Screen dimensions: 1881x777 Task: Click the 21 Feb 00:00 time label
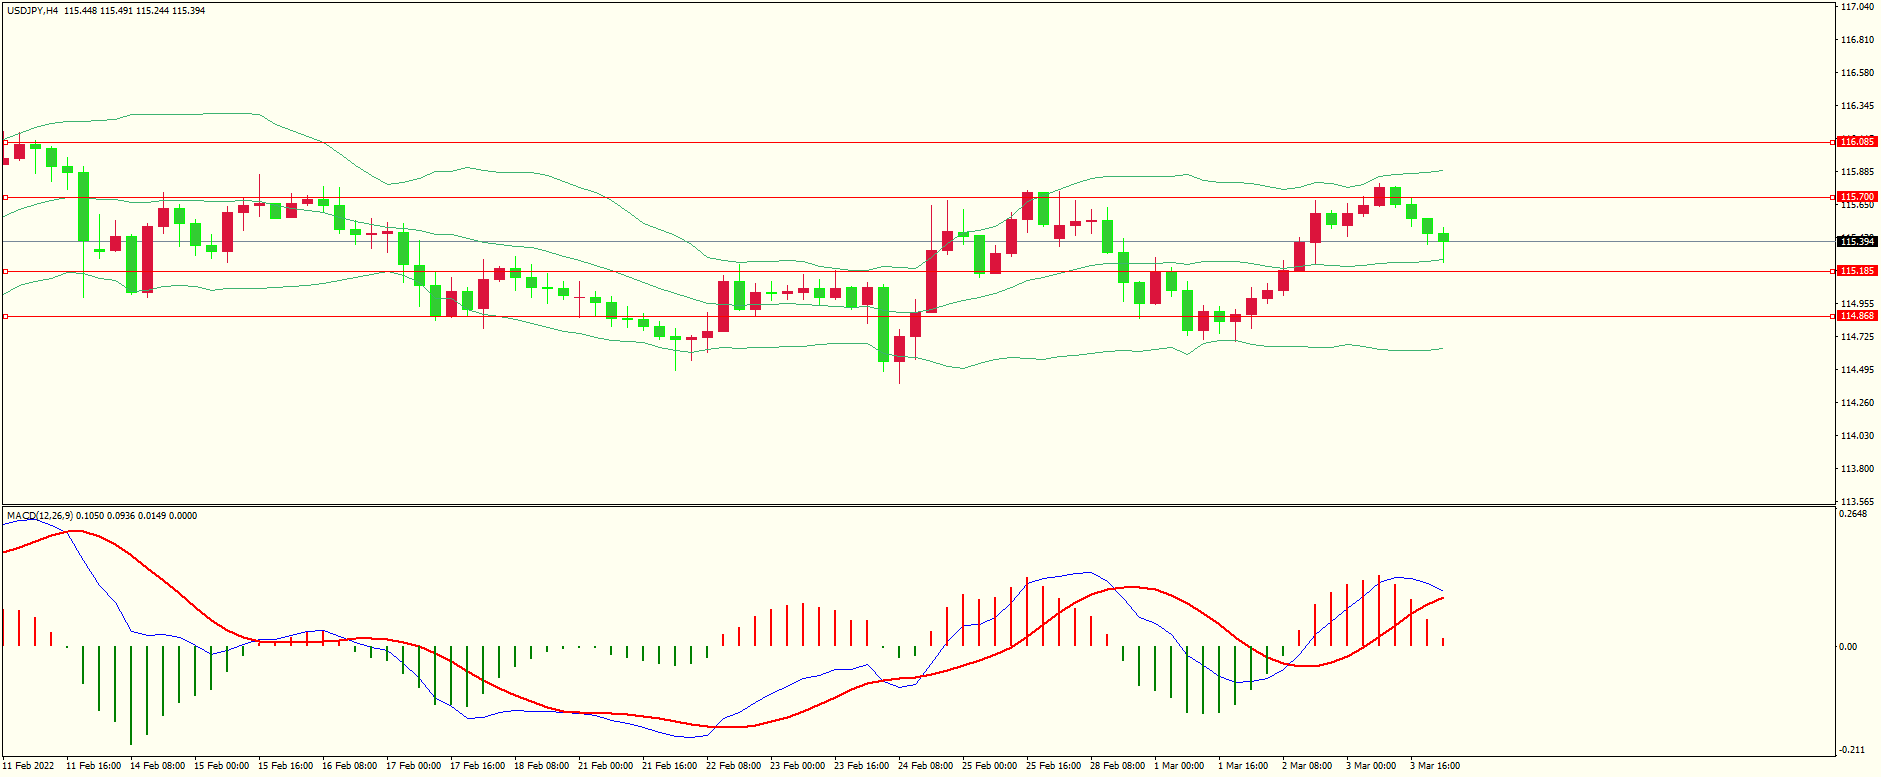[x=605, y=766]
